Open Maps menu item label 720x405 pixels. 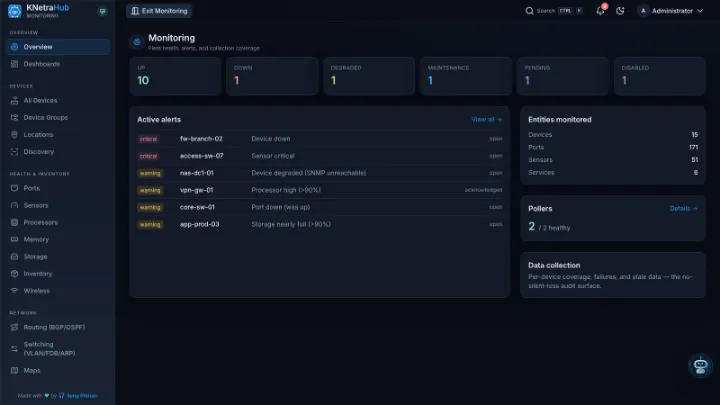pyautogui.click(x=32, y=370)
